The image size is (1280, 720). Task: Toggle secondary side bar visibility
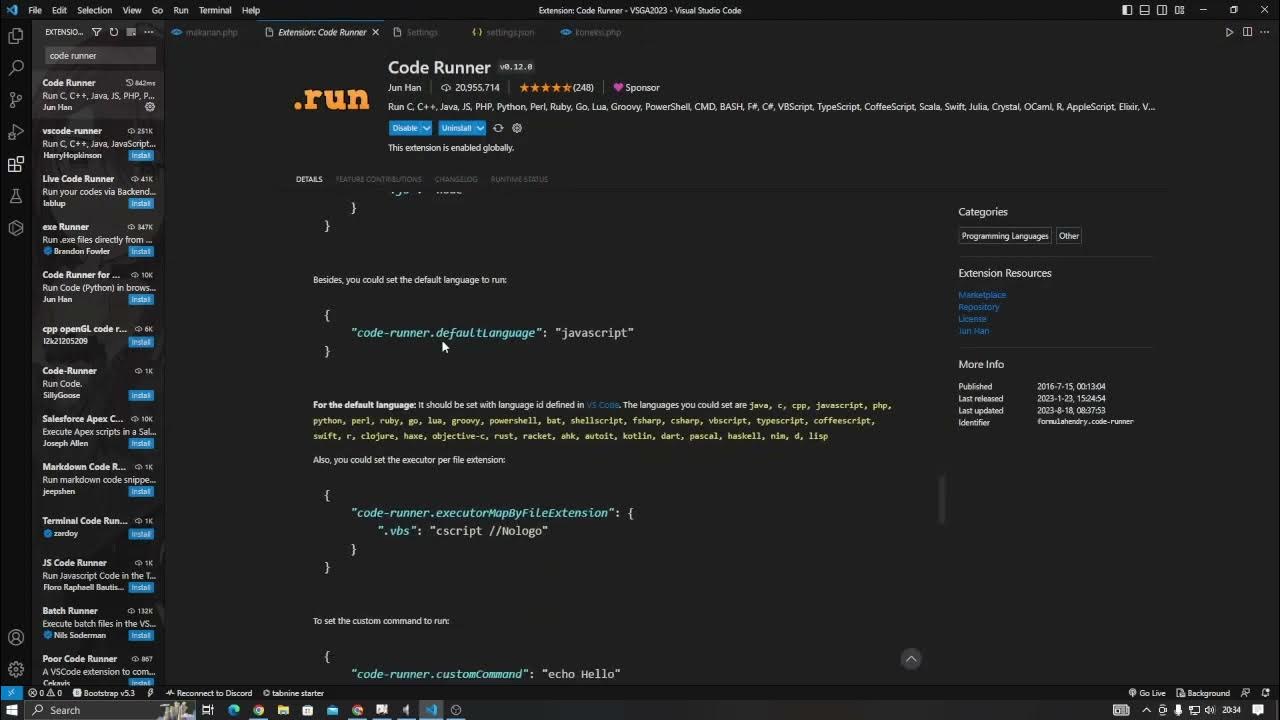click(x=1163, y=10)
